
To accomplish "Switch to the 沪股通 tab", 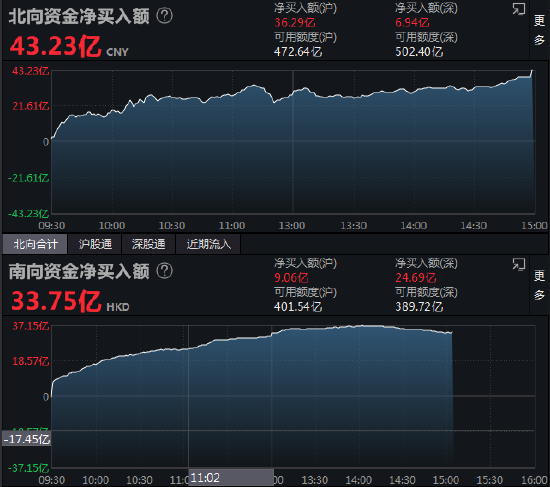I will click(x=95, y=244).
